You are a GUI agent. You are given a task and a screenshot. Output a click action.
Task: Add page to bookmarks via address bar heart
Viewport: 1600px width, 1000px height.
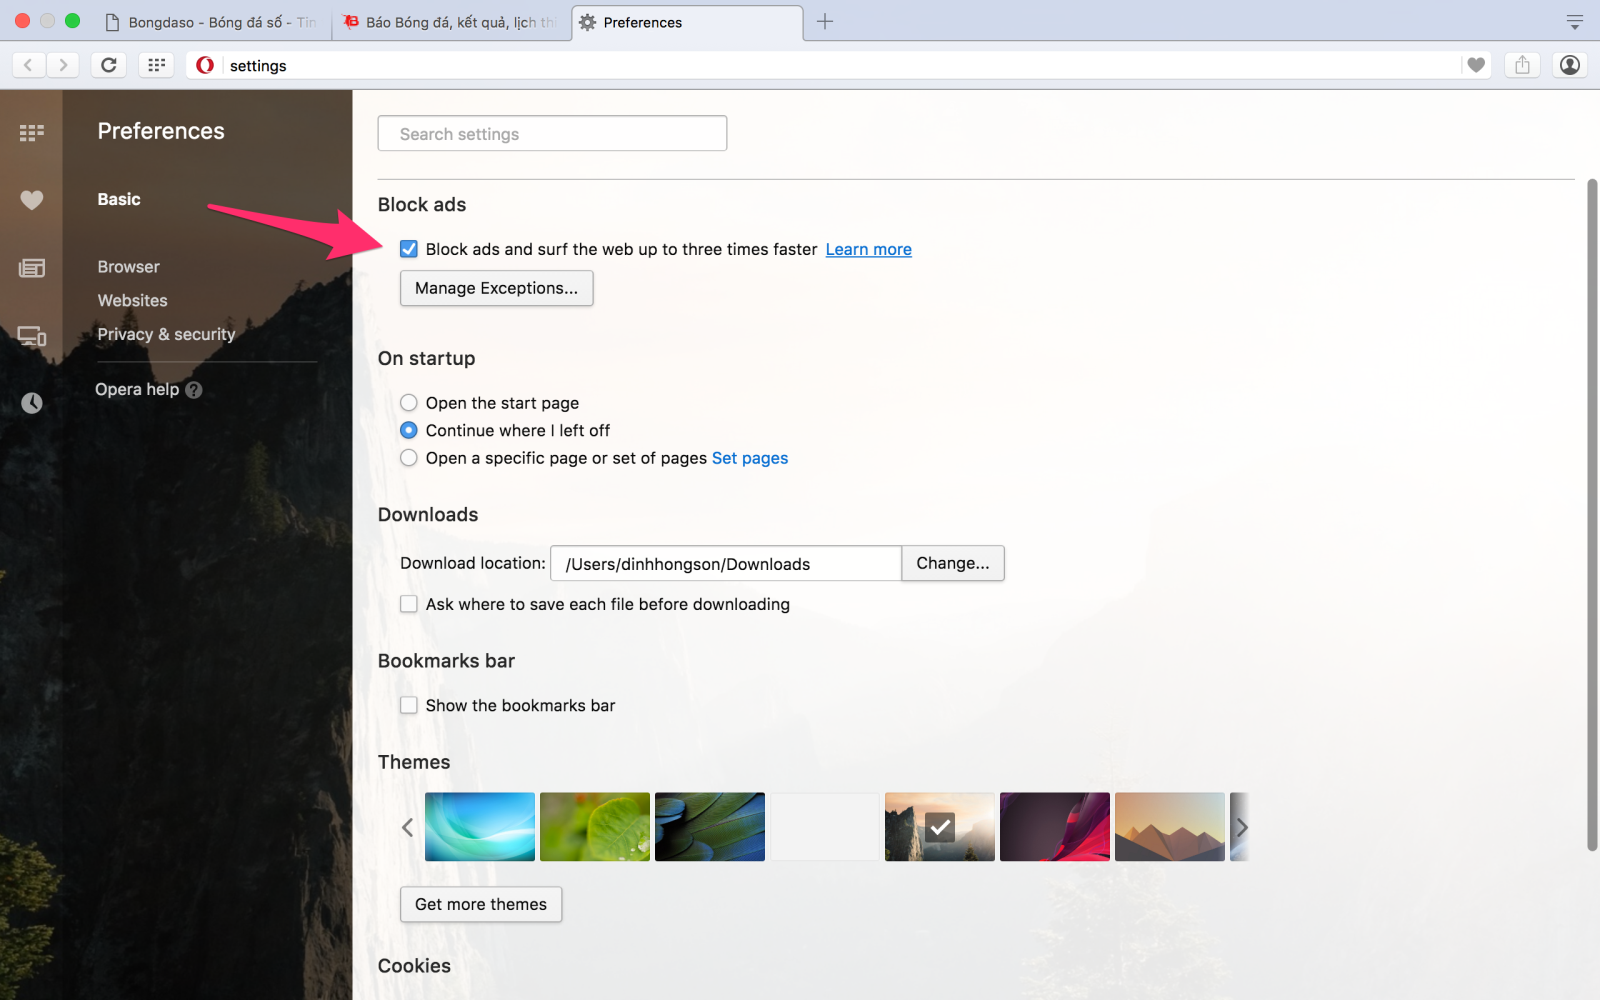(1476, 65)
